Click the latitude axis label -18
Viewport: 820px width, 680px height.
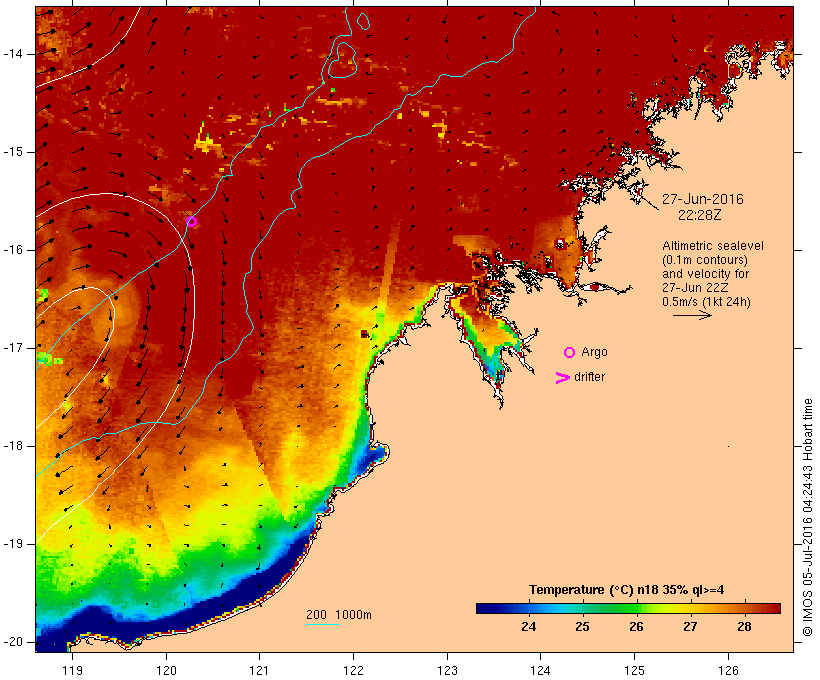click(x=13, y=446)
